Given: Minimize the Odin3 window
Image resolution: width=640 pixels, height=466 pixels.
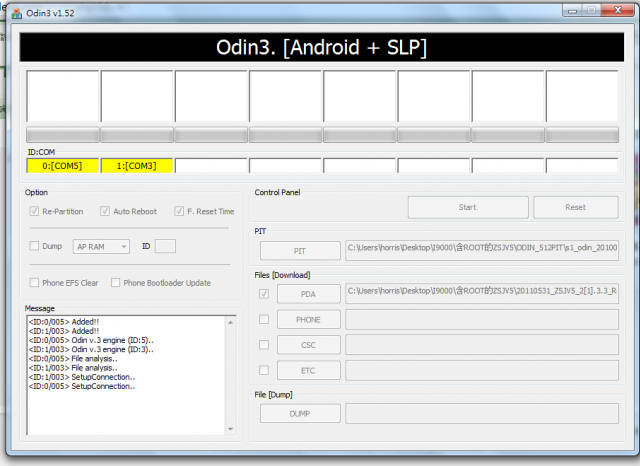Looking at the screenshot, I should 572,11.
